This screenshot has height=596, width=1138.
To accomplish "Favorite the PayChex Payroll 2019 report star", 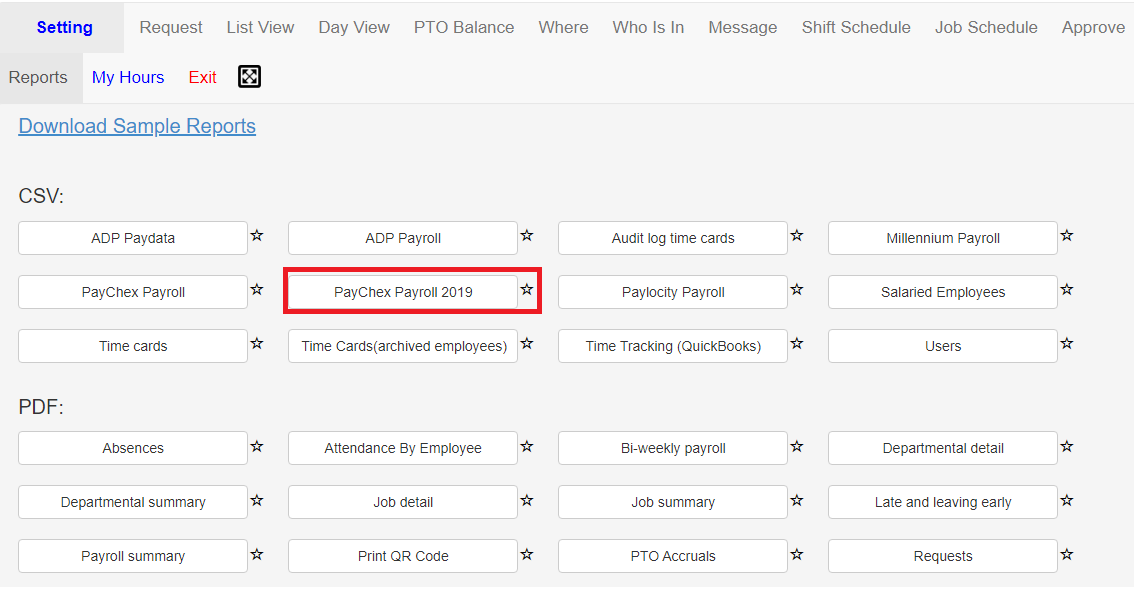I will click(527, 290).
